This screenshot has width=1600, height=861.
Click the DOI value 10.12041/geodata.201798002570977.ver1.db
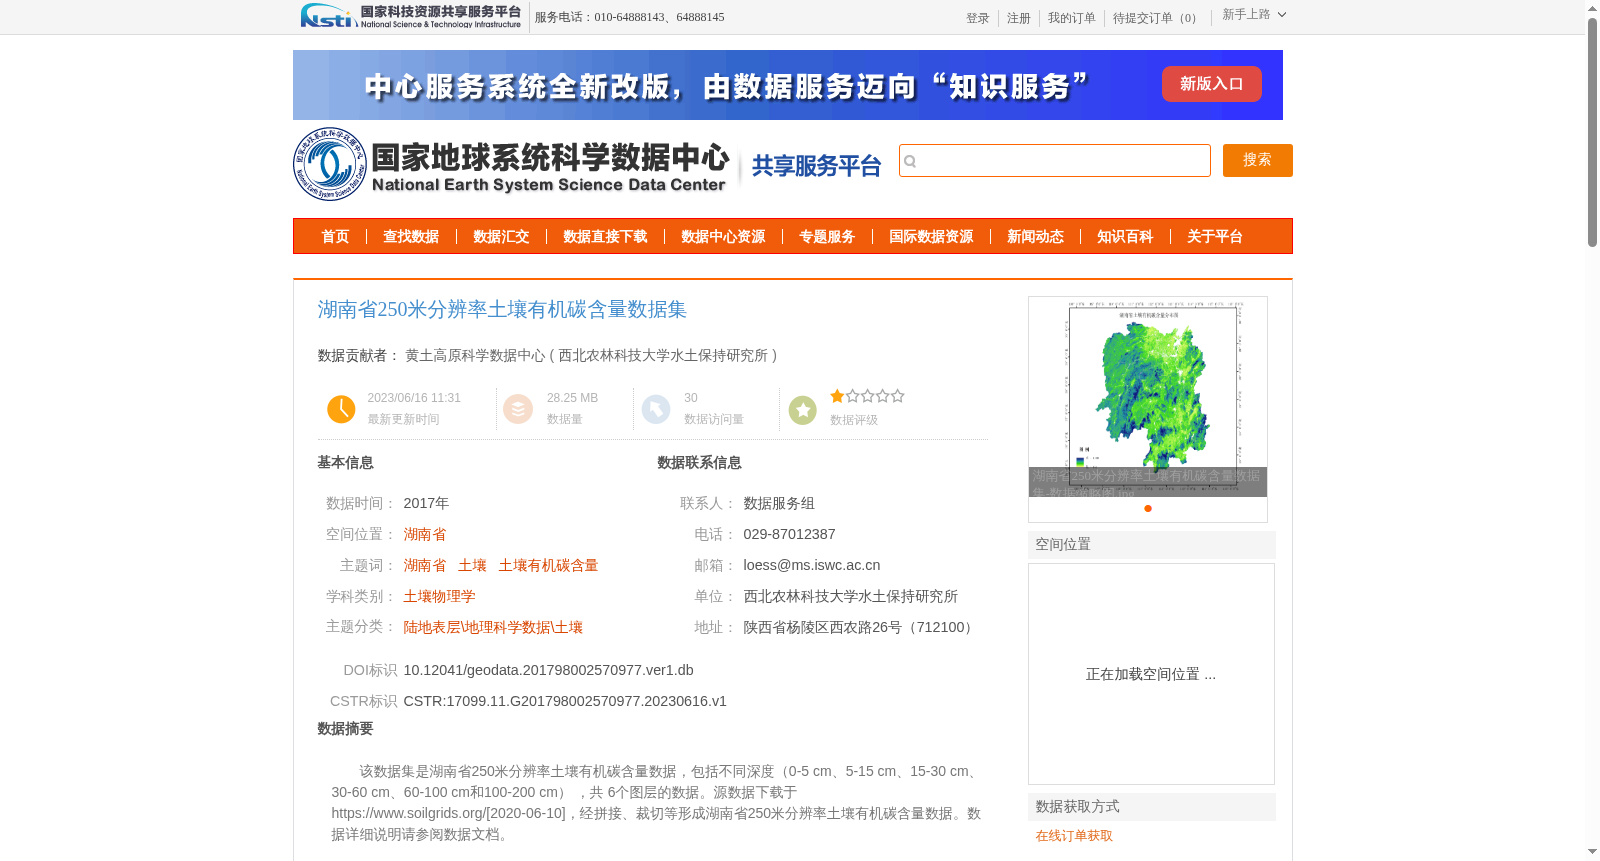click(x=548, y=670)
